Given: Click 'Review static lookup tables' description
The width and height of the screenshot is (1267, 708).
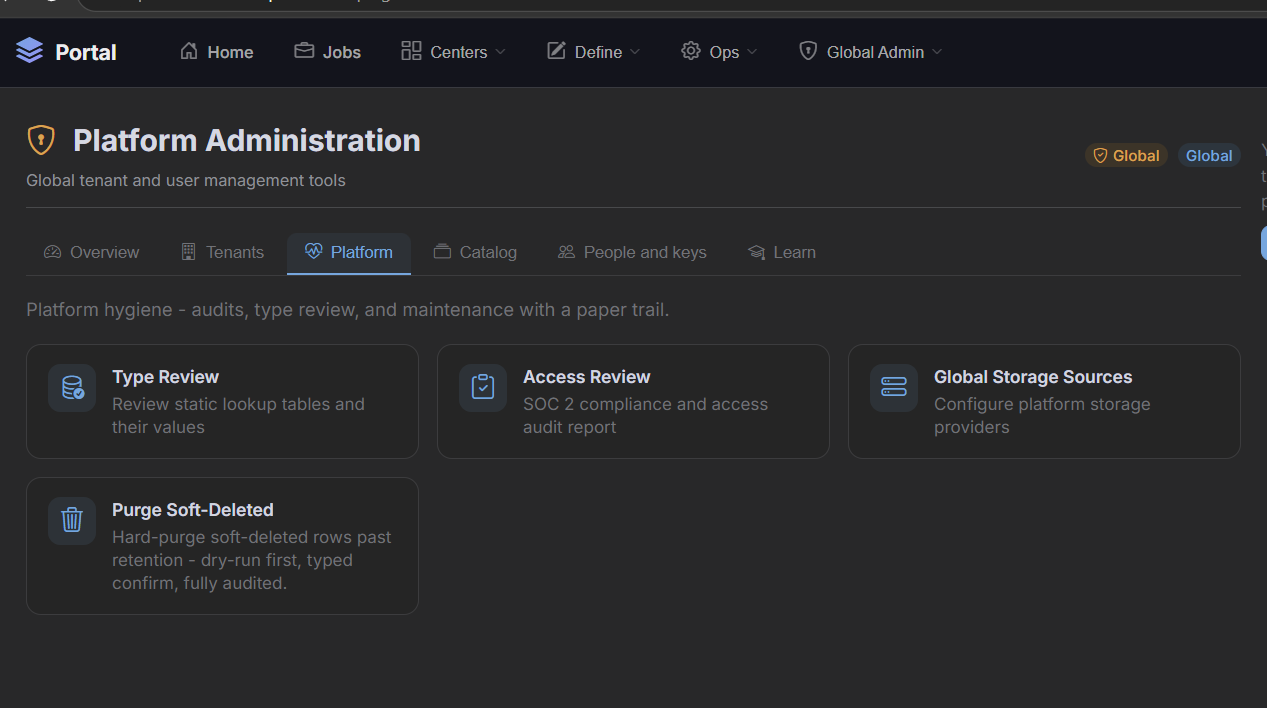Looking at the screenshot, I should pos(238,416).
